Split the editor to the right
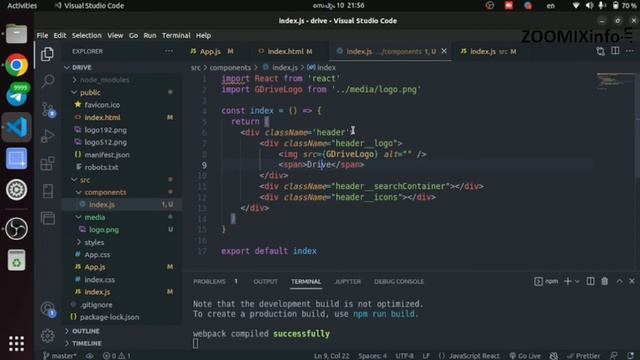This screenshot has width=640, height=360. click(615, 51)
